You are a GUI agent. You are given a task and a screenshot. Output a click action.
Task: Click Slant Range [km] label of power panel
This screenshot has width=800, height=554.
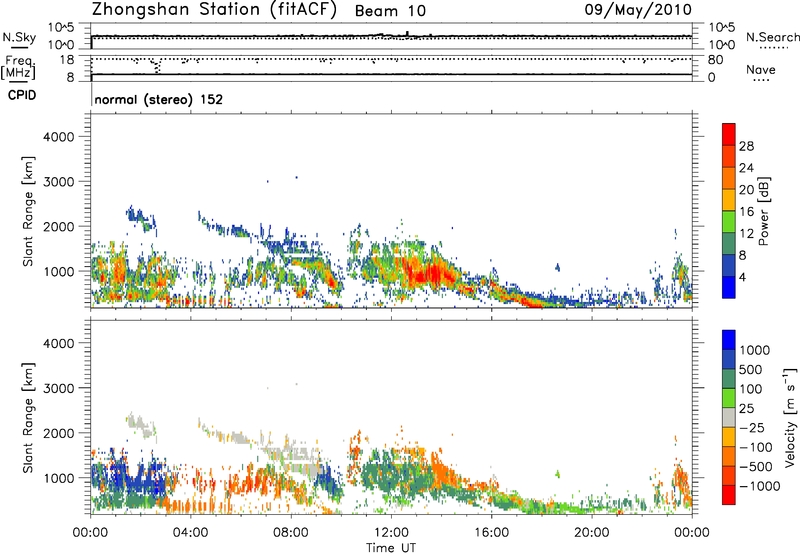[28, 211]
